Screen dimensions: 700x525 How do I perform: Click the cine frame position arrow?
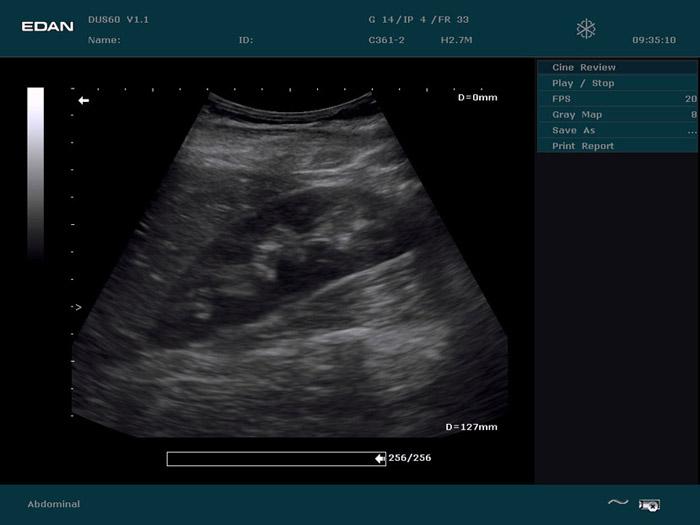380,458
